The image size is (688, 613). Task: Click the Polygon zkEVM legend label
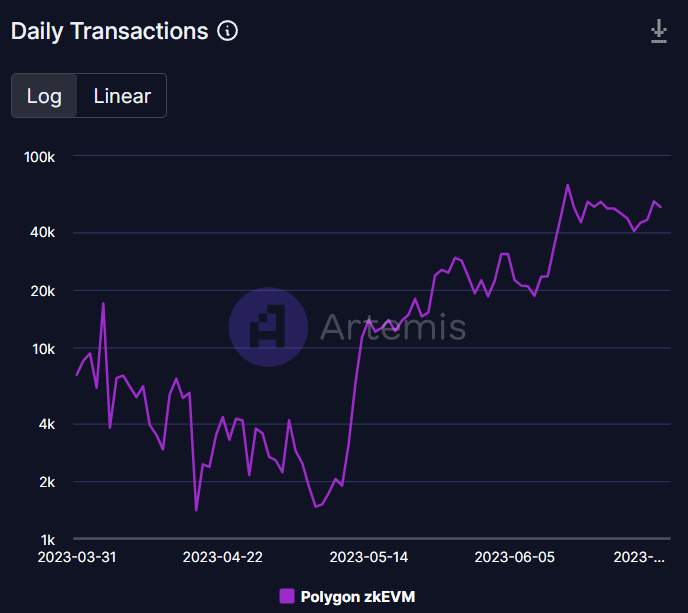click(358, 597)
